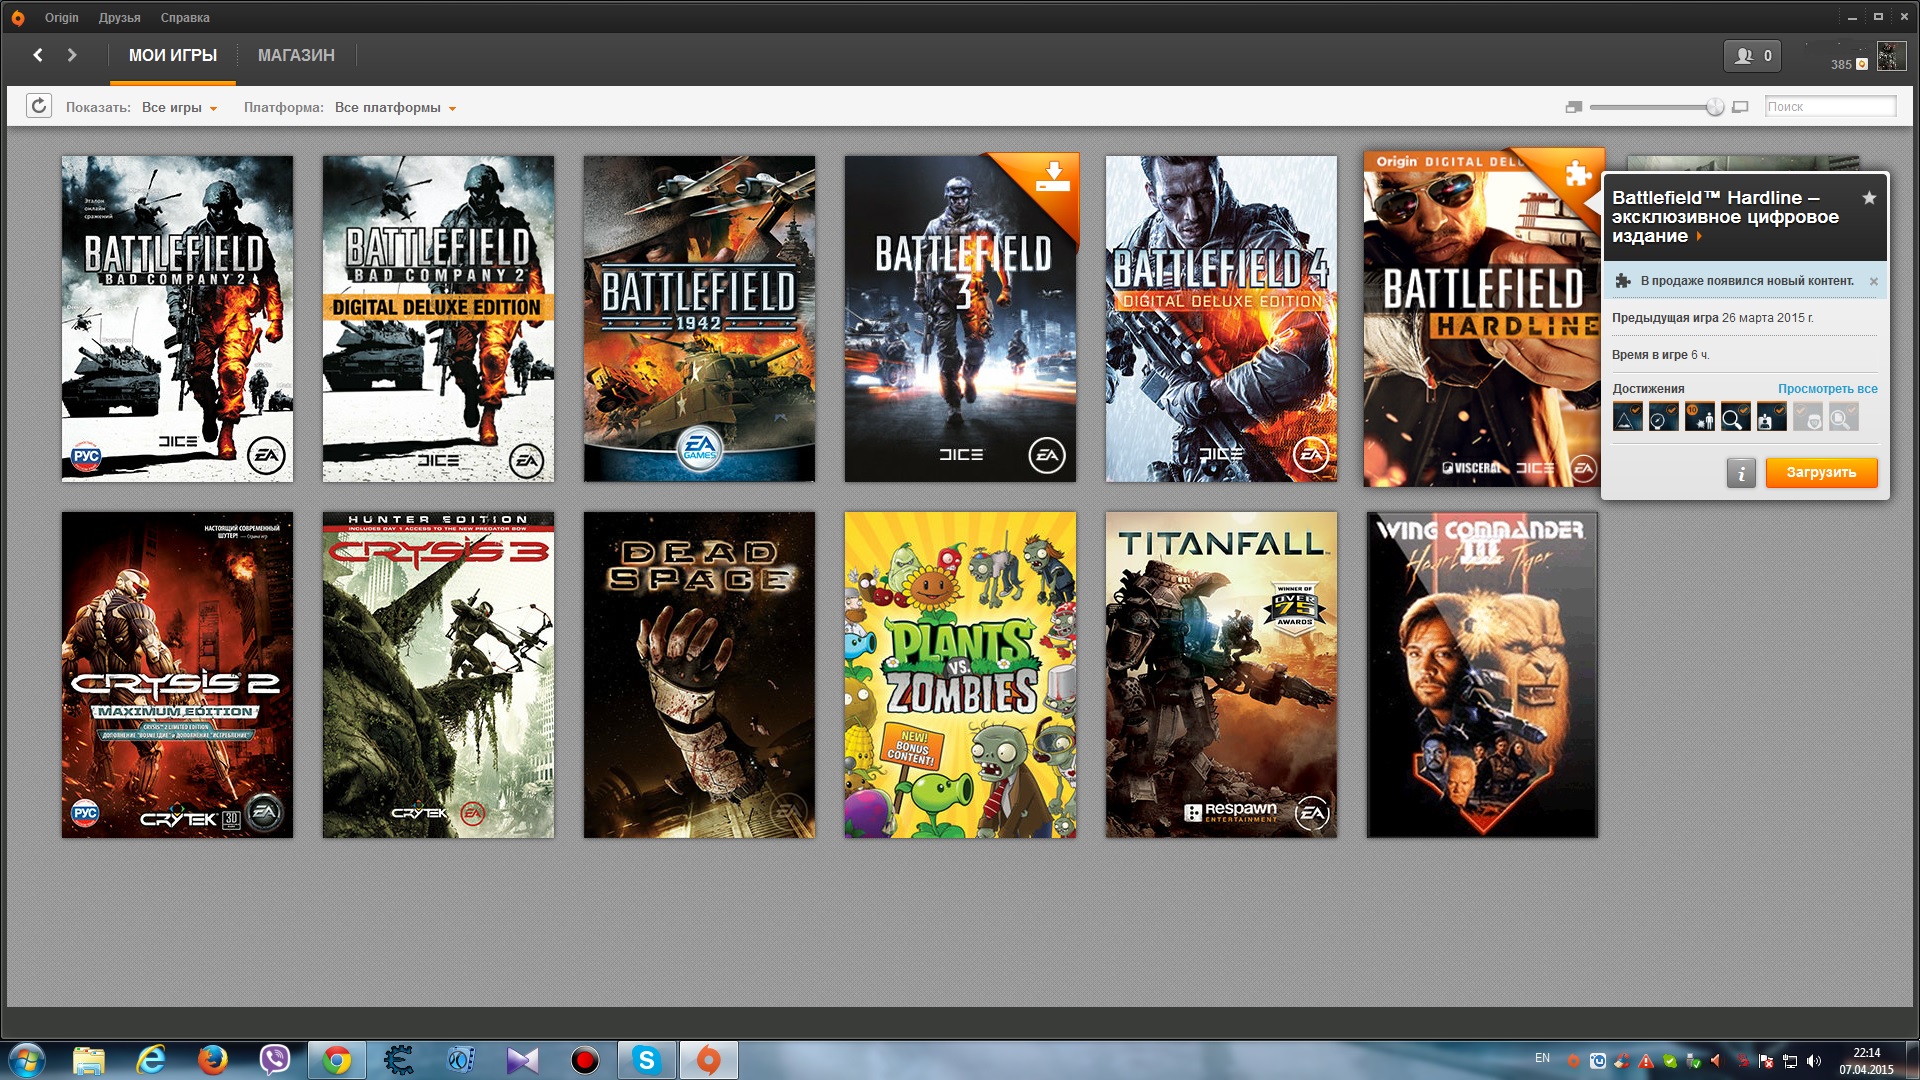This screenshot has height=1080, width=1920.
Task: Dismiss the new content notification
Action: (1873, 282)
